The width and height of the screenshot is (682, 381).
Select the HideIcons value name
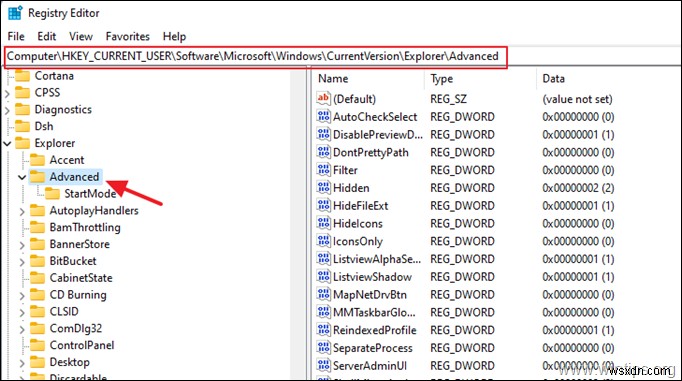pyautogui.click(x=358, y=224)
